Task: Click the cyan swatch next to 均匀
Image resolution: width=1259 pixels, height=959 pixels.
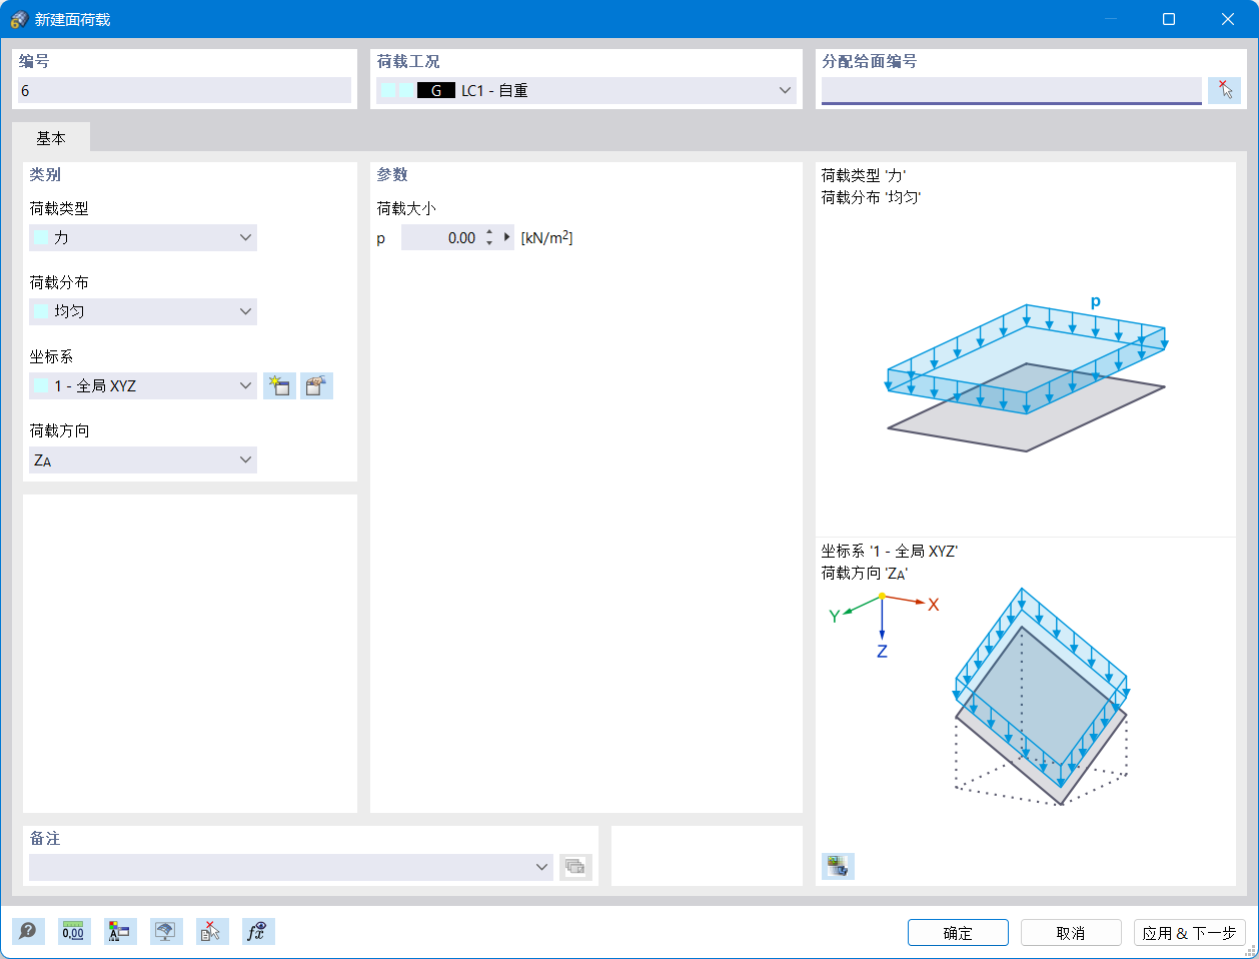Action: (x=41, y=312)
